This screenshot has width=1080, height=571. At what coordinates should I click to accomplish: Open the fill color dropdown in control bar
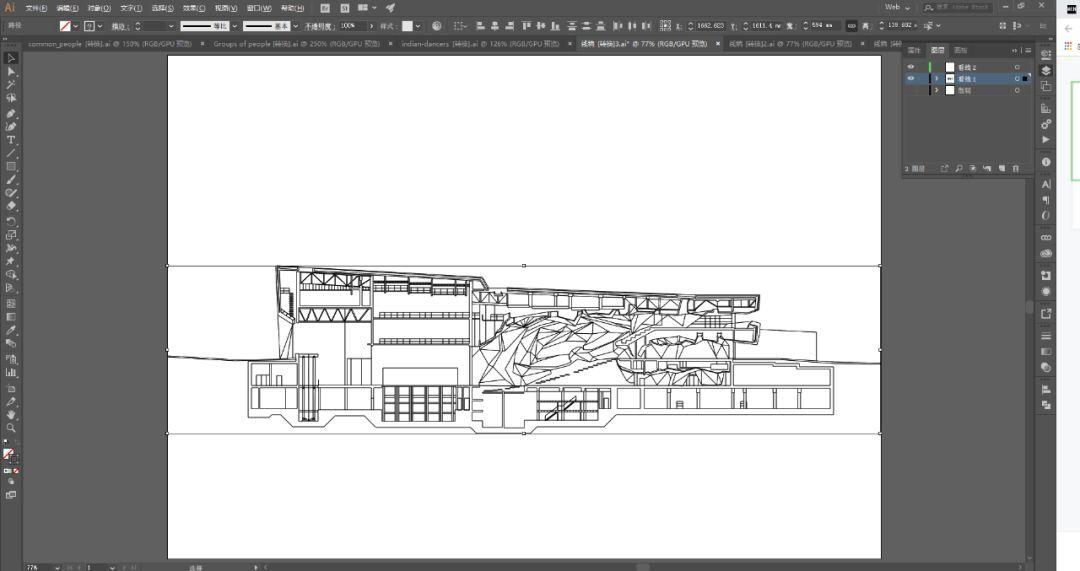(x=75, y=25)
